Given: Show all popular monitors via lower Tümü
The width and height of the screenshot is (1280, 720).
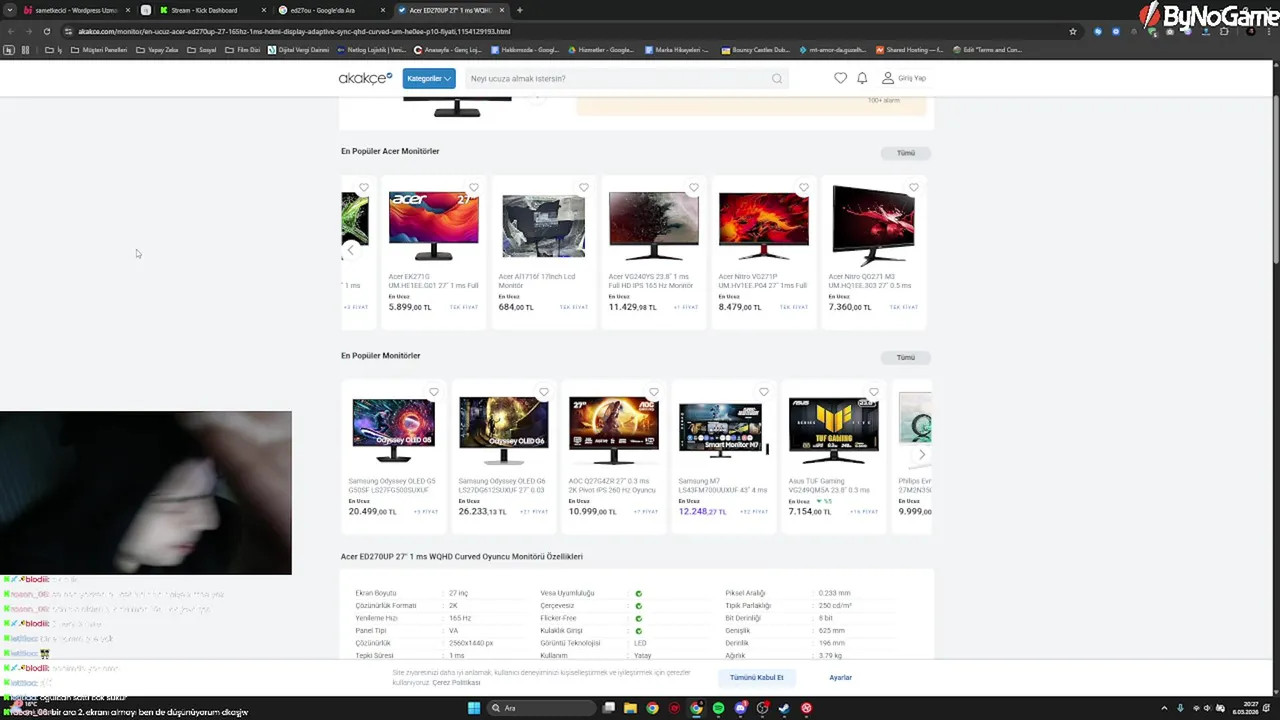Looking at the screenshot, I should pyautogui.click(x=906, y=357).
